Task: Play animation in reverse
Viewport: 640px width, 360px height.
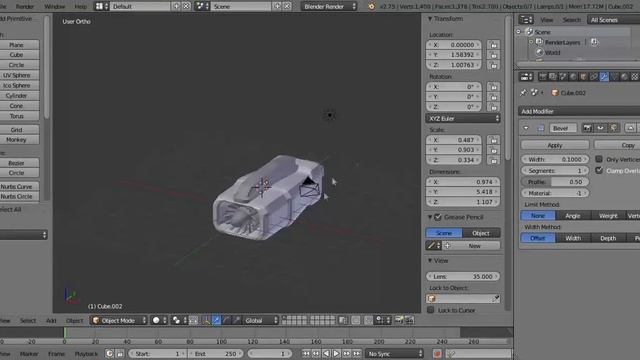Action: [326, 354]
